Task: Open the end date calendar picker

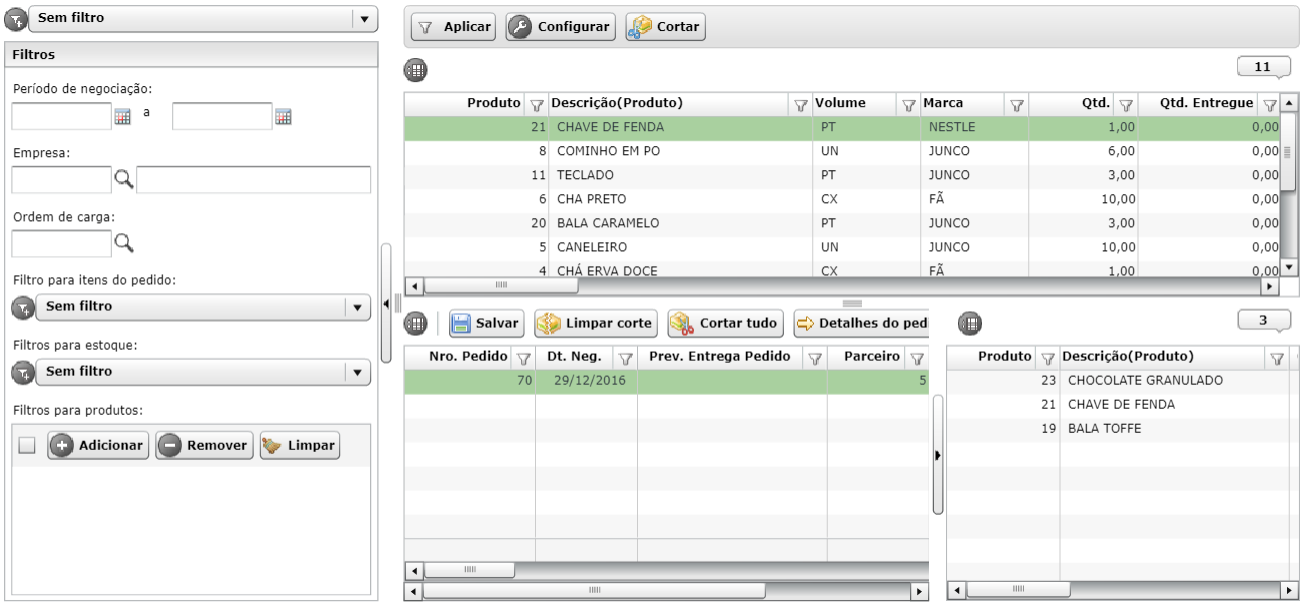Action: pos(283,117)
